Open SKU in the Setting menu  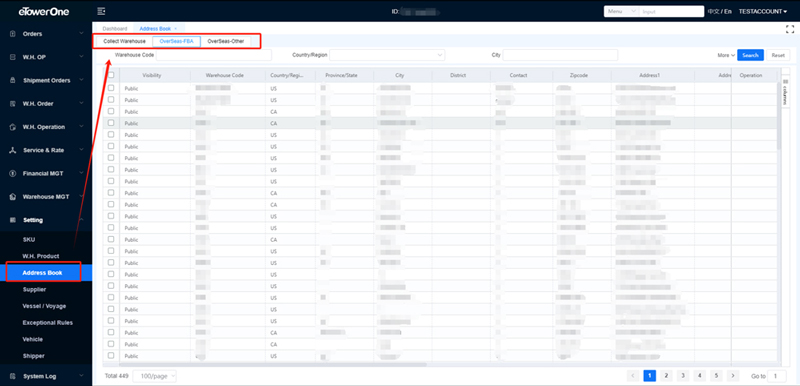point(29,239)
